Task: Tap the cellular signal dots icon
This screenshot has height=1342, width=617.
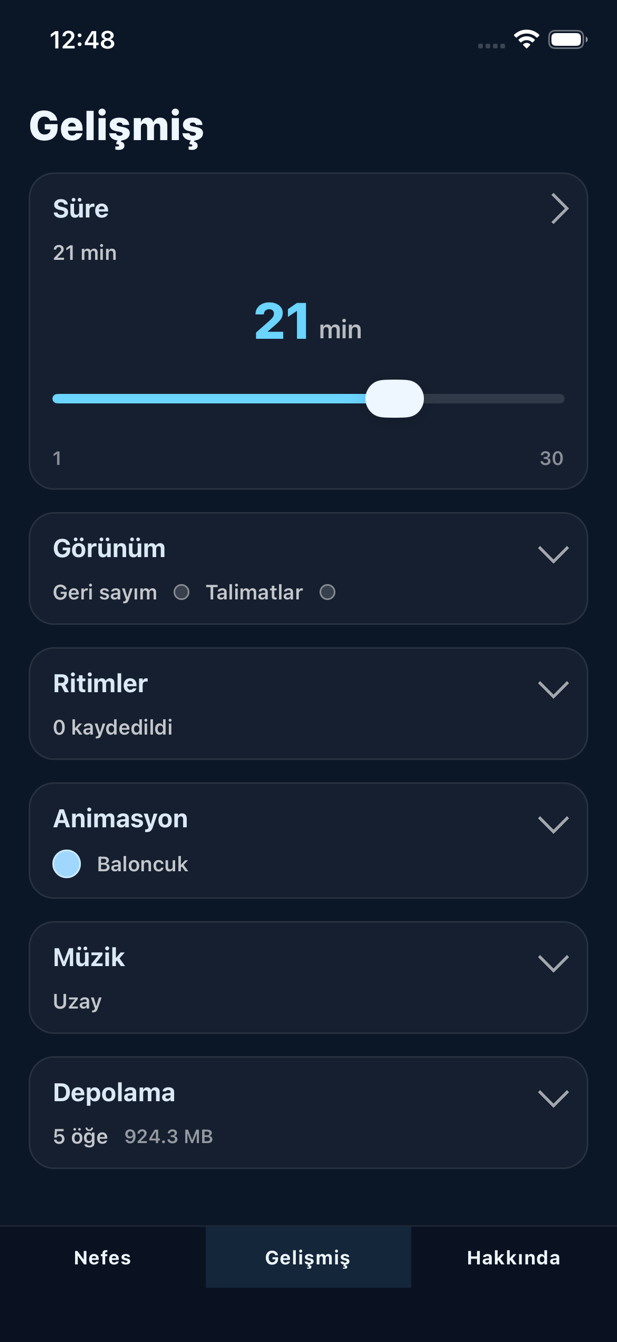Action: coord(490,45)
